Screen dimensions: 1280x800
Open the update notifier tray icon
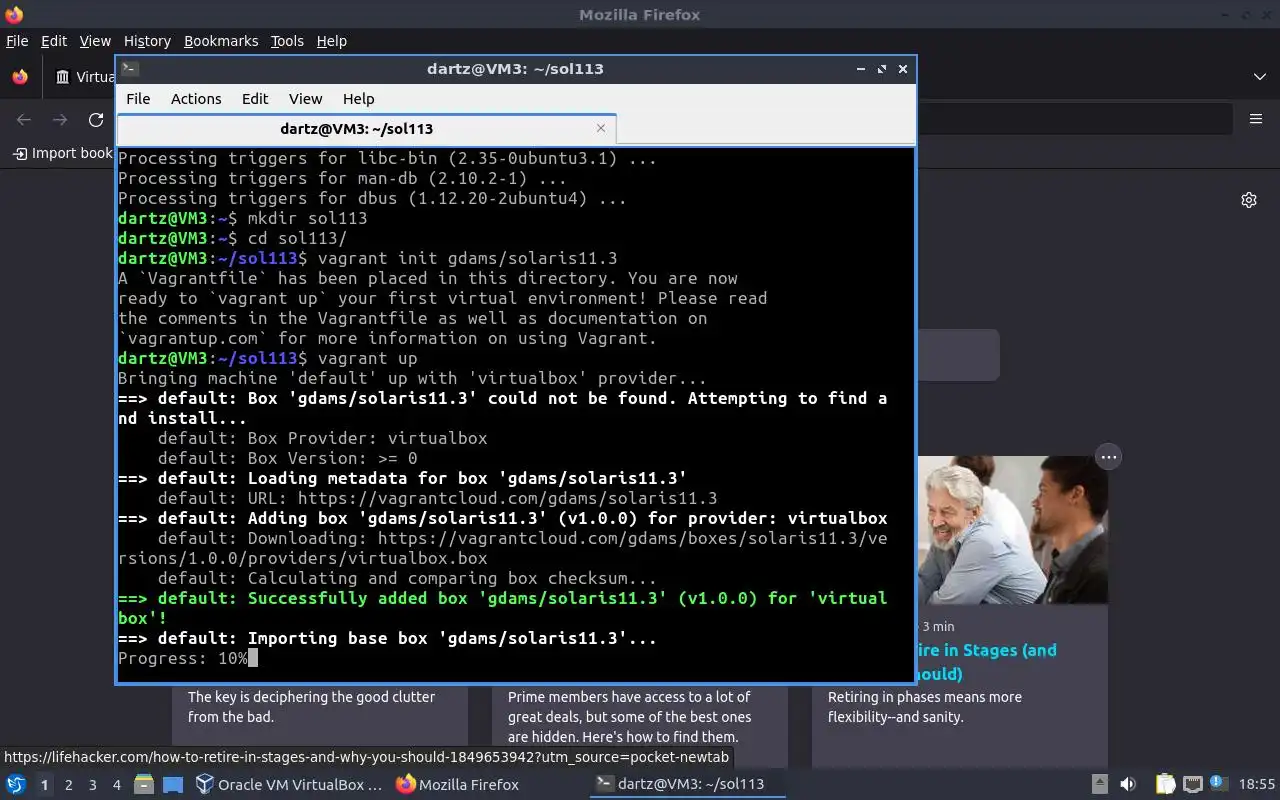pos(1219,784)
